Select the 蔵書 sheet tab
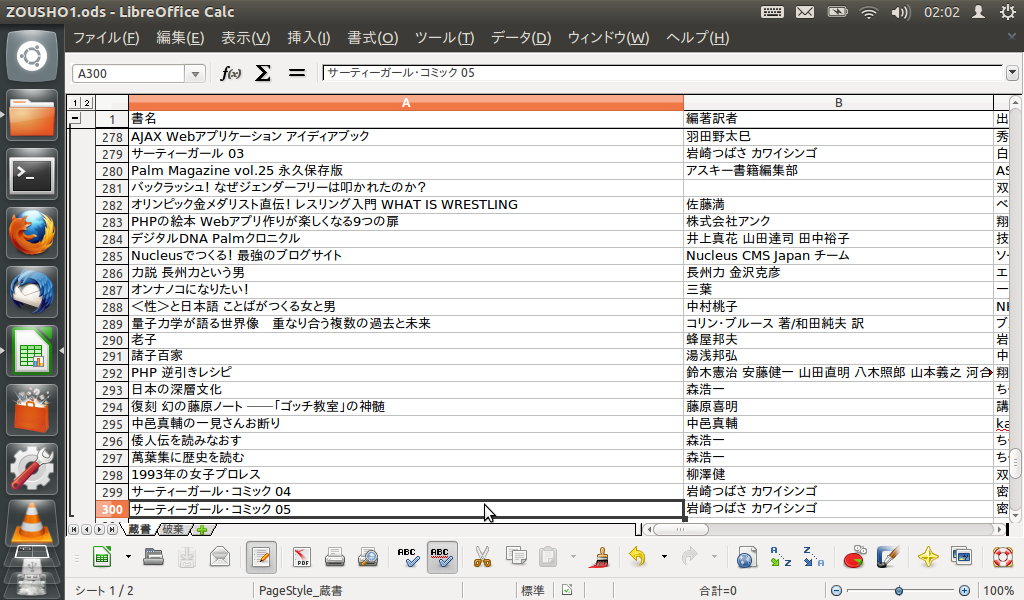This screenshot has width=1024, height=600. point(139,529)
